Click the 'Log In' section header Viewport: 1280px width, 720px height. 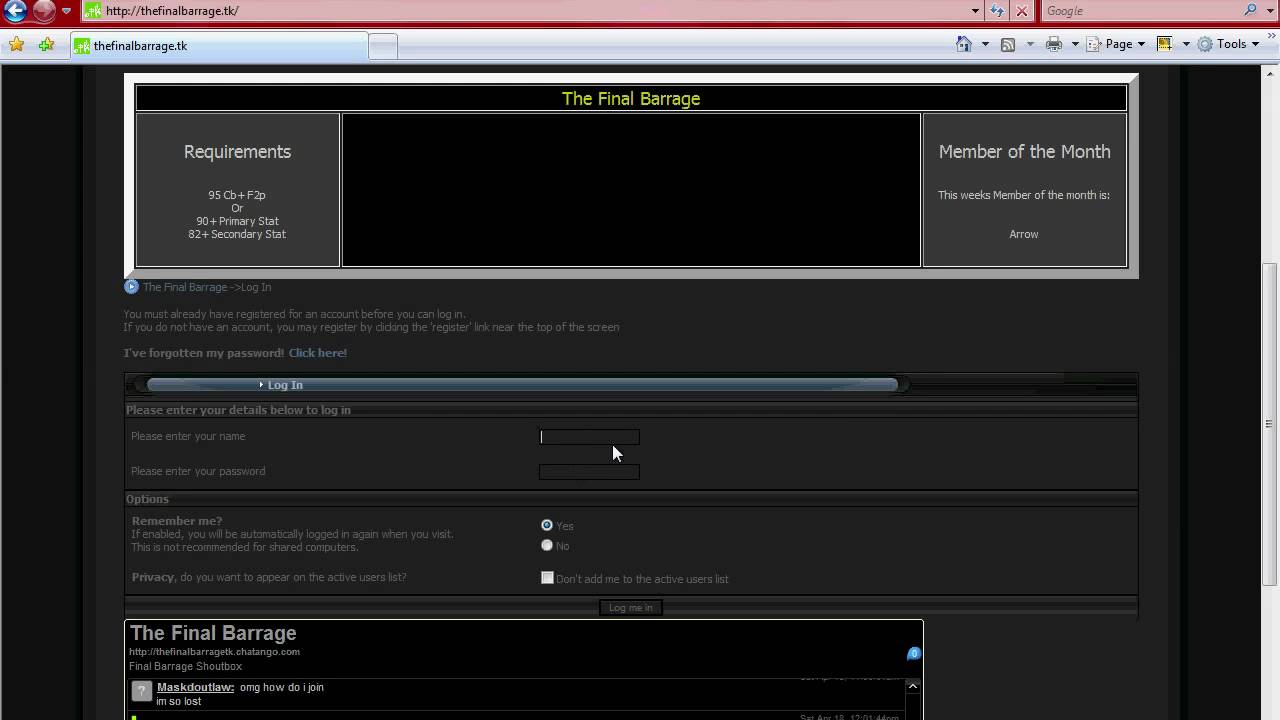pos(285,385)
